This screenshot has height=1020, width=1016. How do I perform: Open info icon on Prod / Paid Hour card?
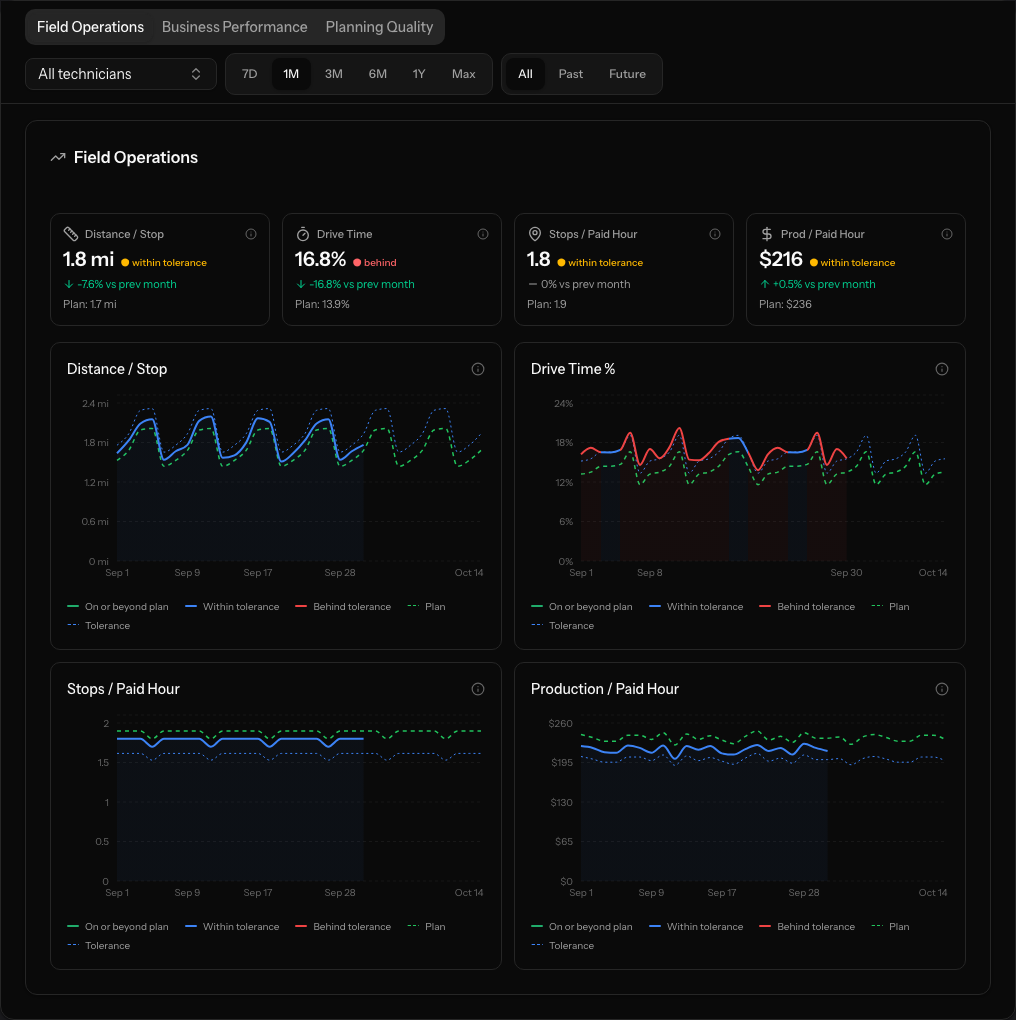[947, 234]
